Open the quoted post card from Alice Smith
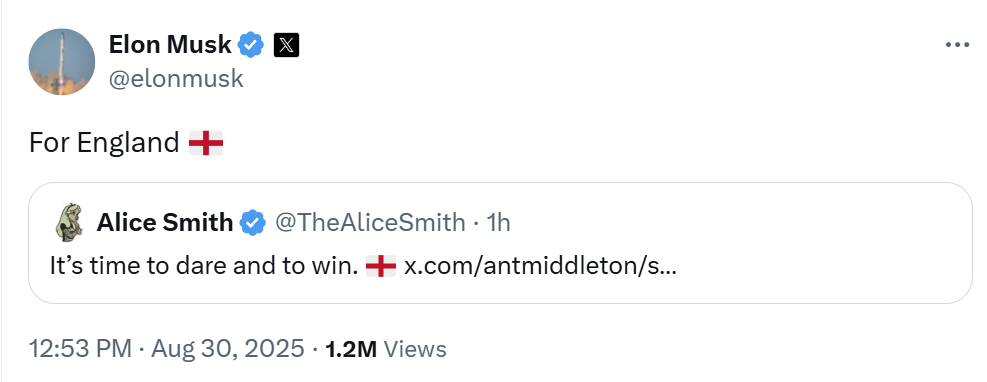Image resolution: width=987 pixels, height=382 pixels. point(500,243)
